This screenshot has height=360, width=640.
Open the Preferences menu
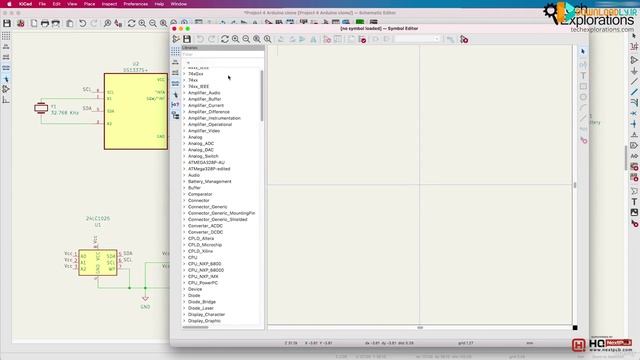pyautogui.click(x=136, y=4)
